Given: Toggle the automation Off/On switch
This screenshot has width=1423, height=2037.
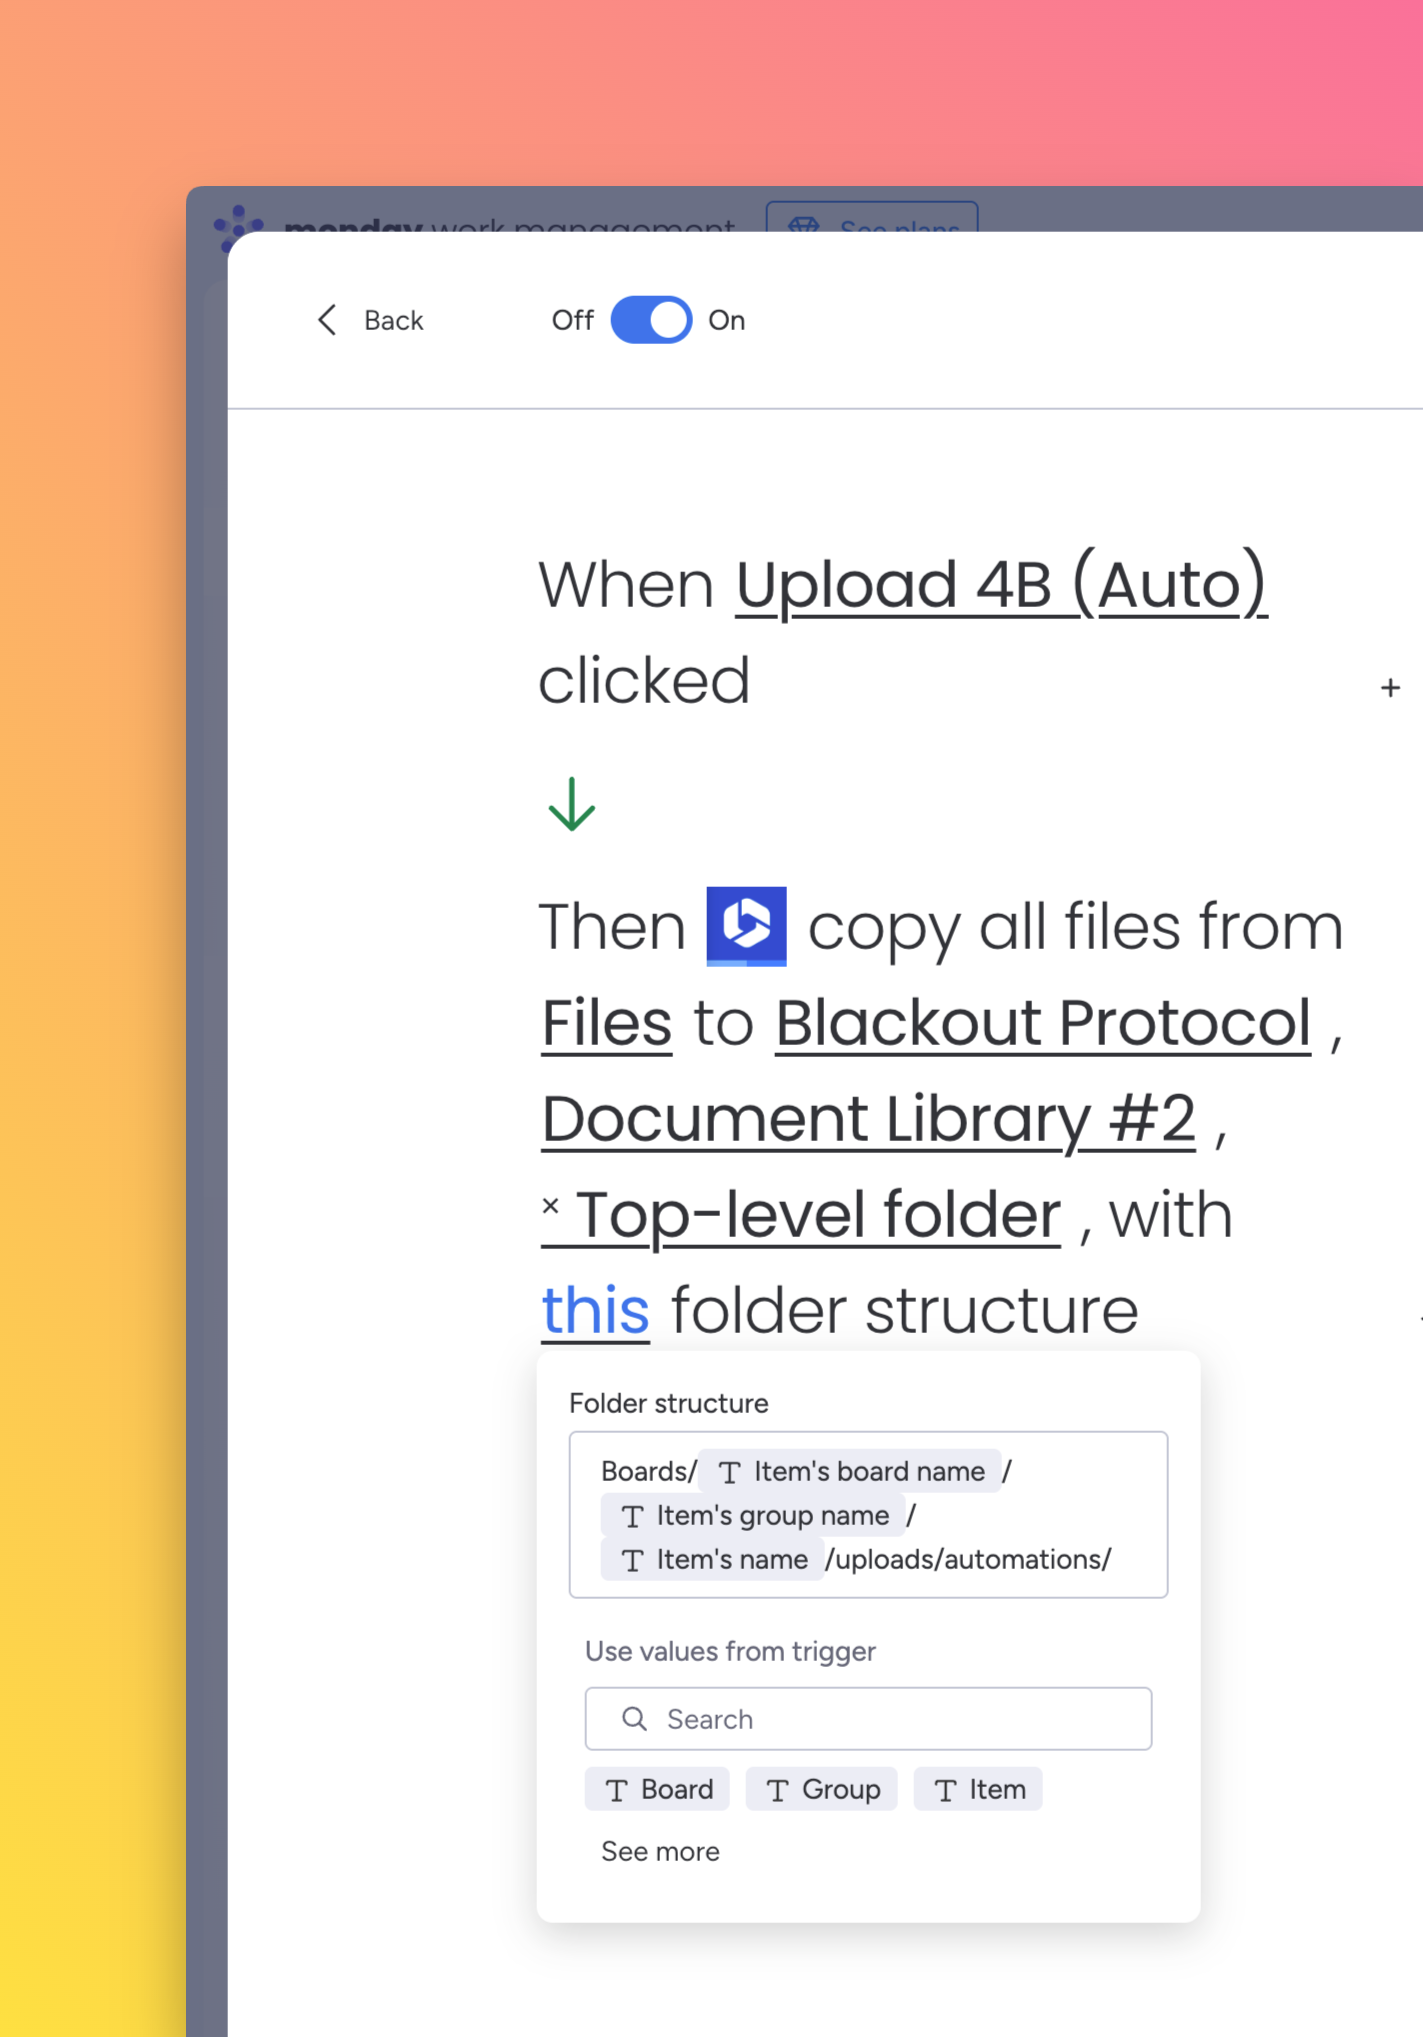Looking at the screenshot, I should 651,320.
